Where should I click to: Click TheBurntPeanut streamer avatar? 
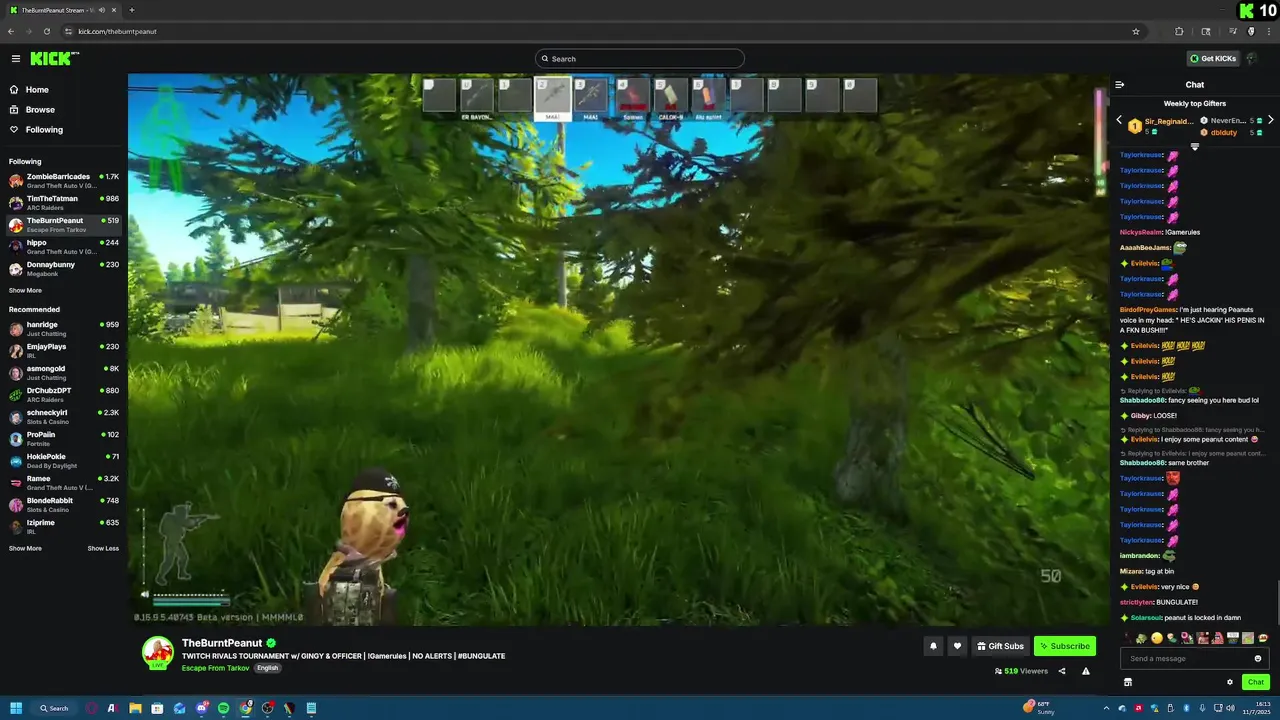click(158, 652)
